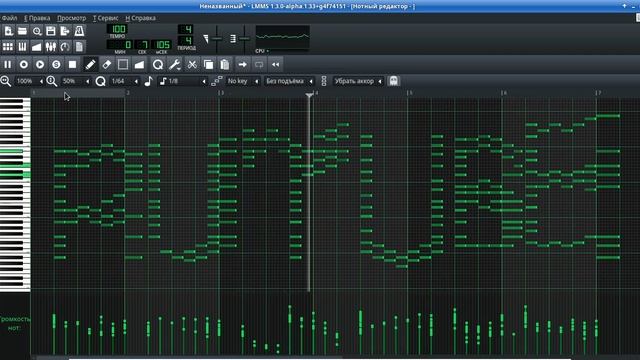Click the playhead marker on timeline
640x360 pixels.
pos(309,95)
